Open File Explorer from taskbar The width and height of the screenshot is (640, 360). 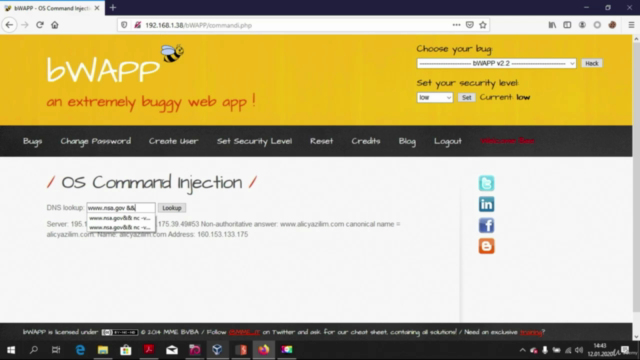coord(103,350)
